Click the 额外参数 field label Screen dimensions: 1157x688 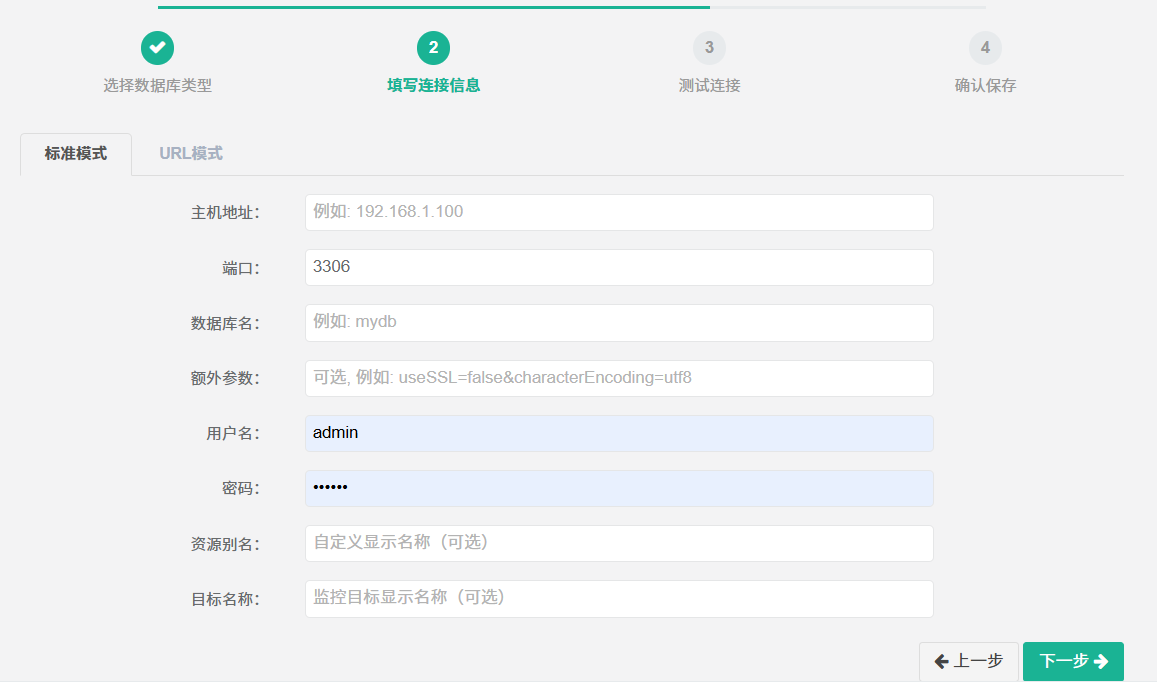(225, 378)
